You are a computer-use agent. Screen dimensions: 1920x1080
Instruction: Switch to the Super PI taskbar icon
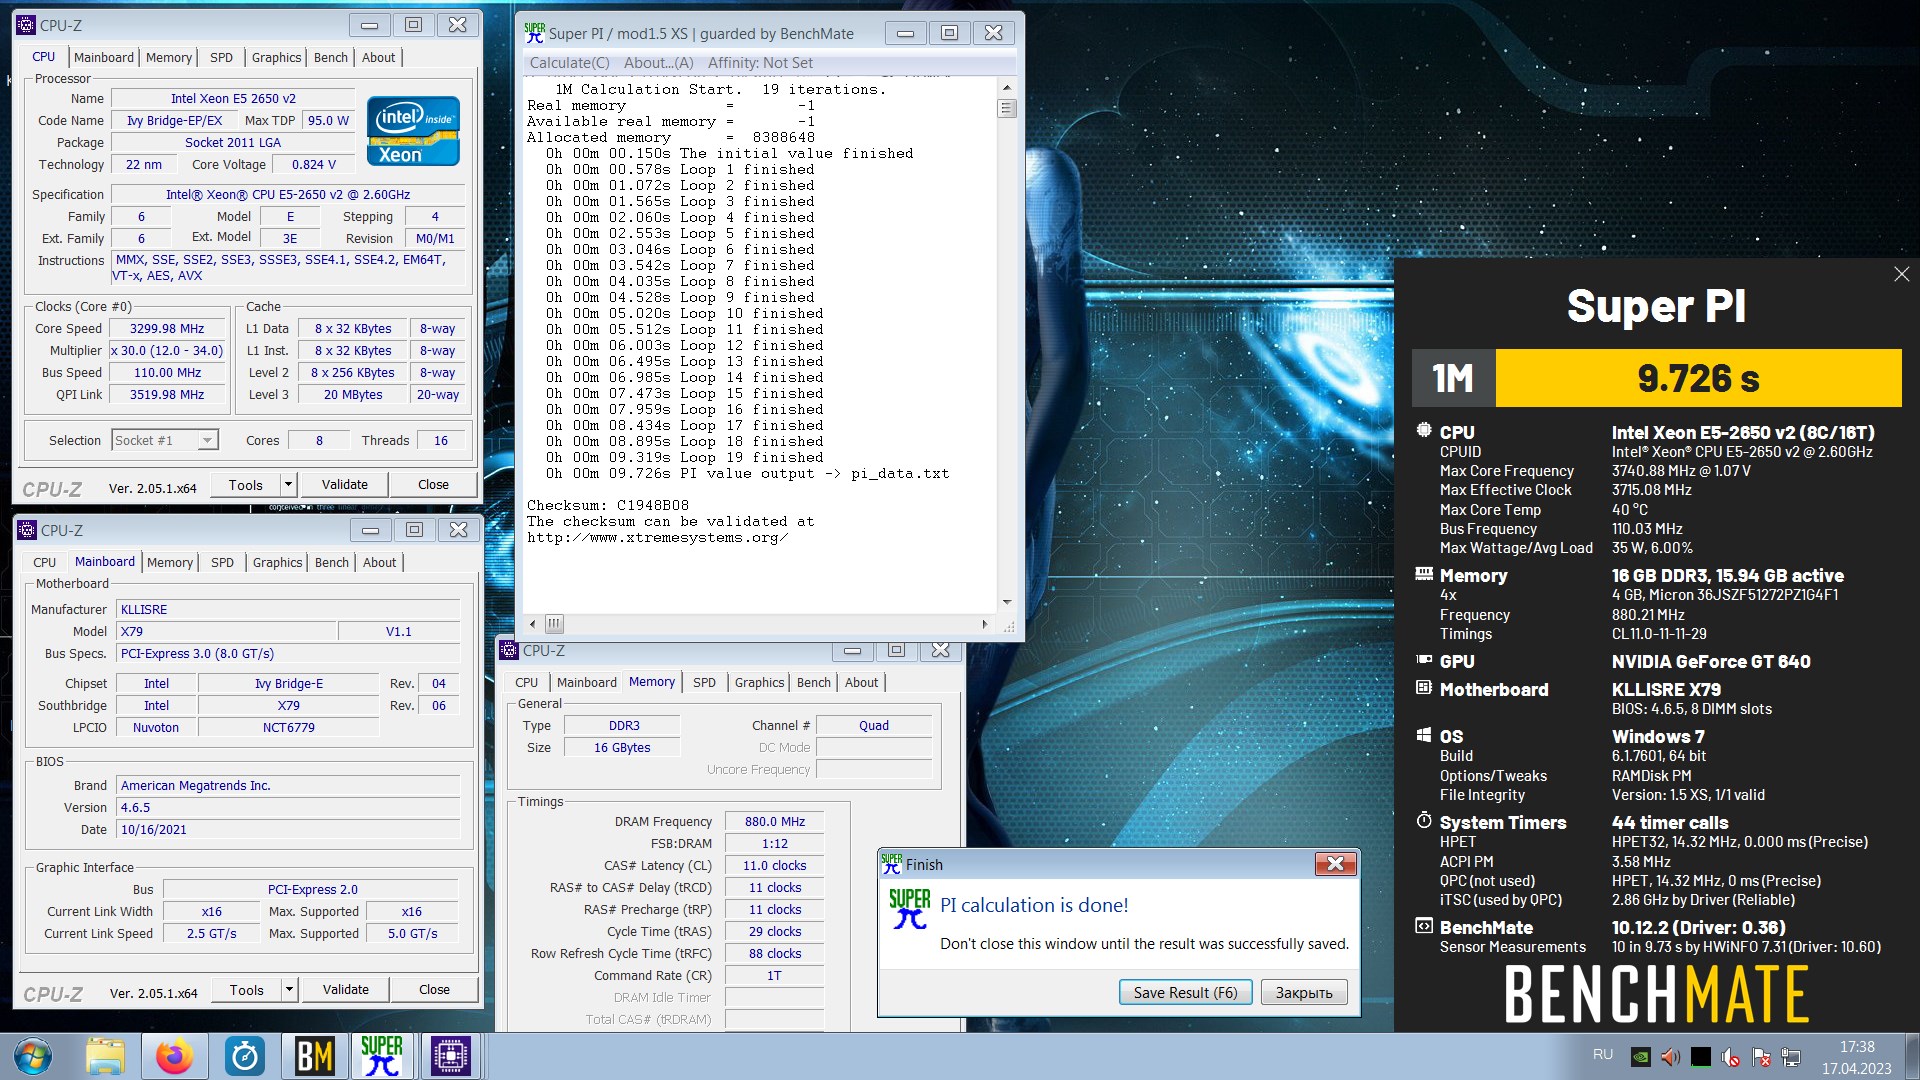(382, 1056)
